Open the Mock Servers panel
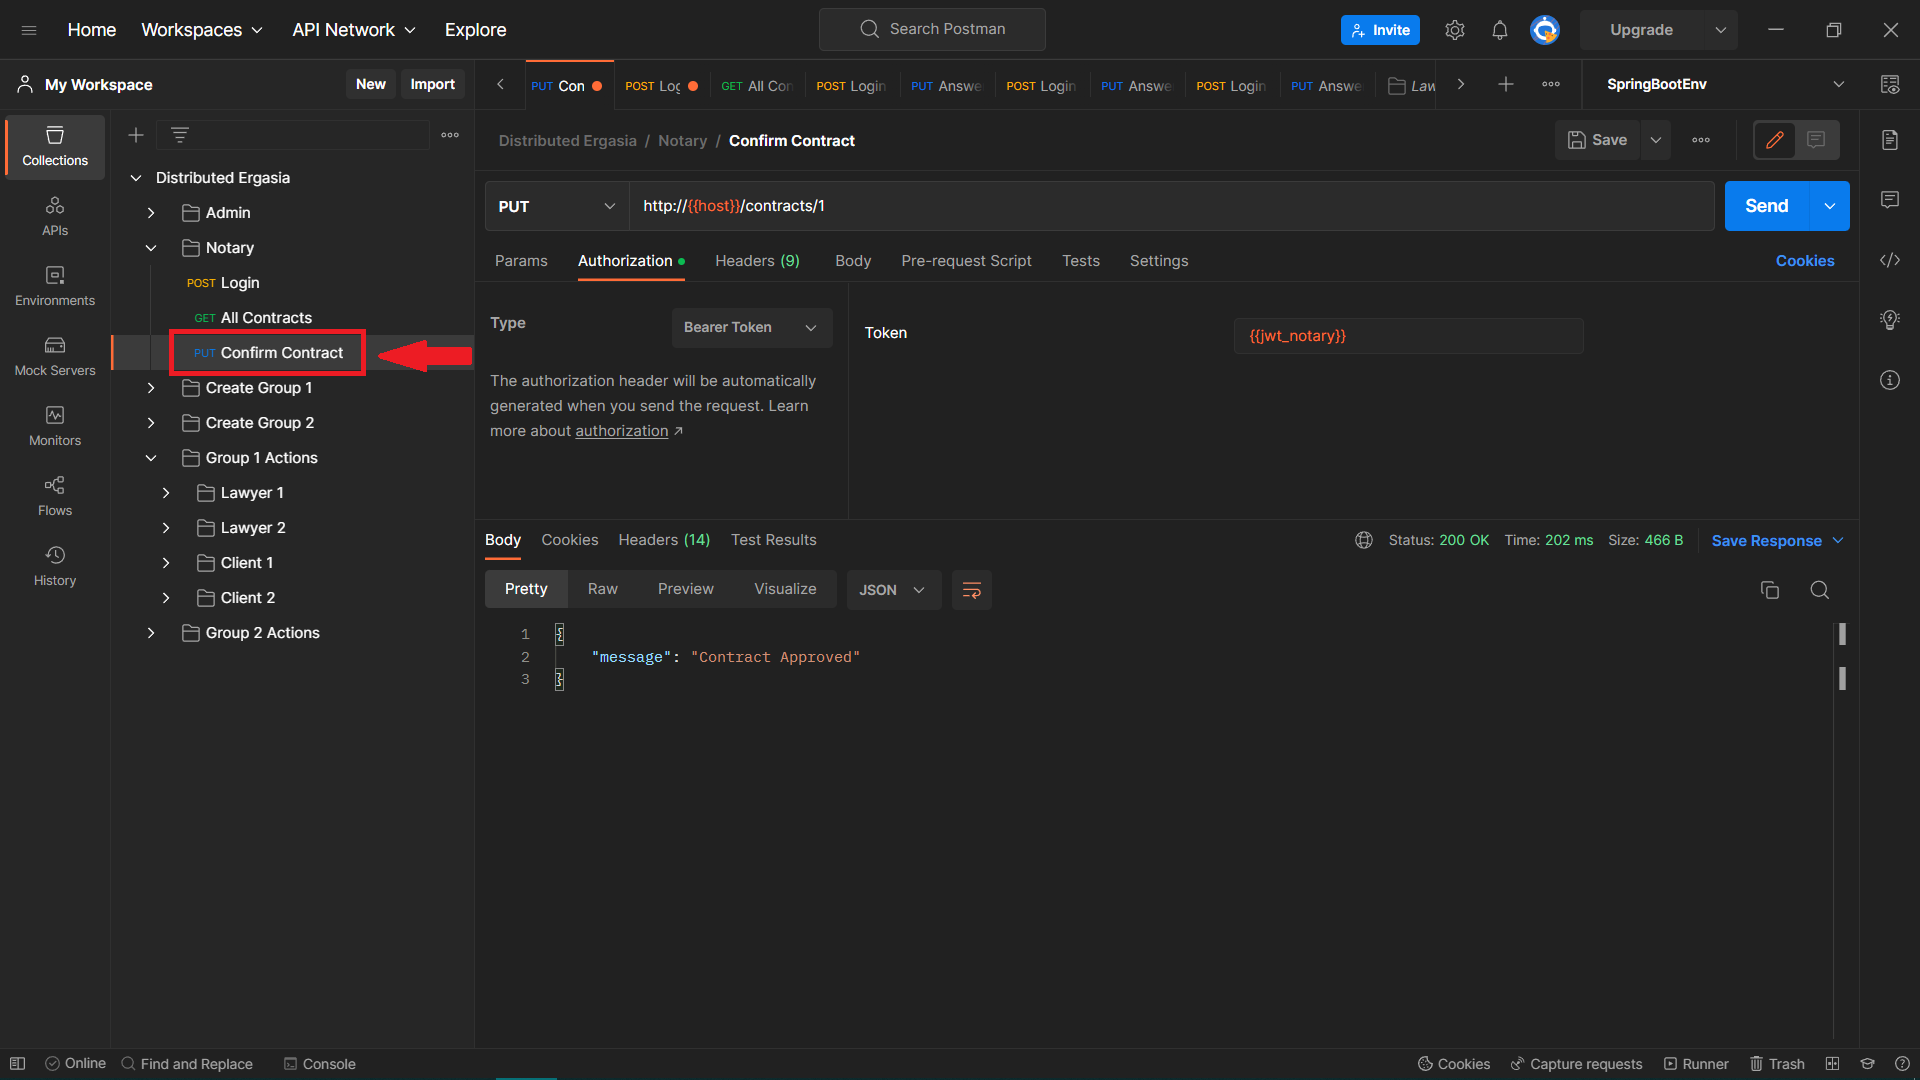This screenshot has height=1080, width=1920. click(55, 357)
